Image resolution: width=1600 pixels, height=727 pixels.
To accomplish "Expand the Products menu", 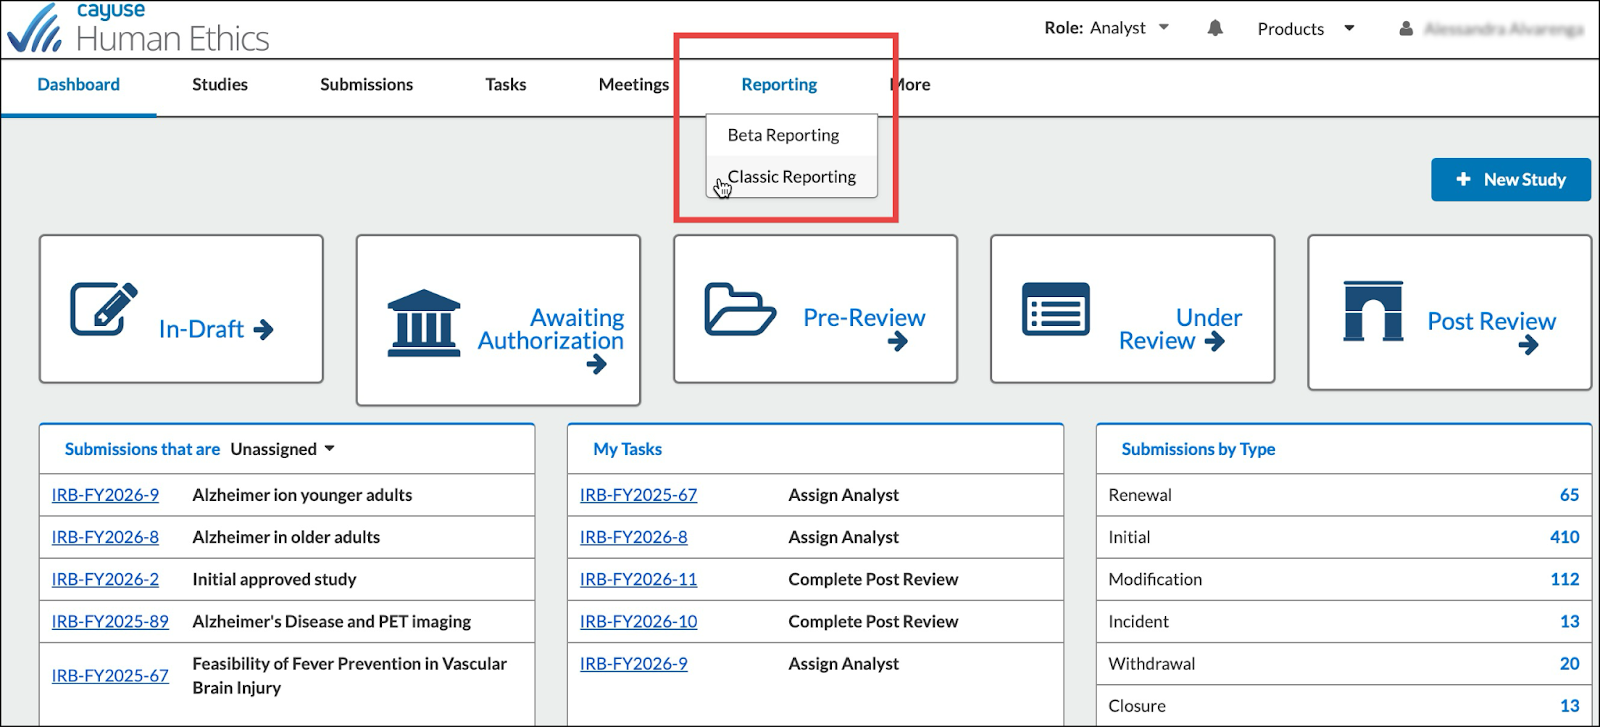I will 1306,29.
